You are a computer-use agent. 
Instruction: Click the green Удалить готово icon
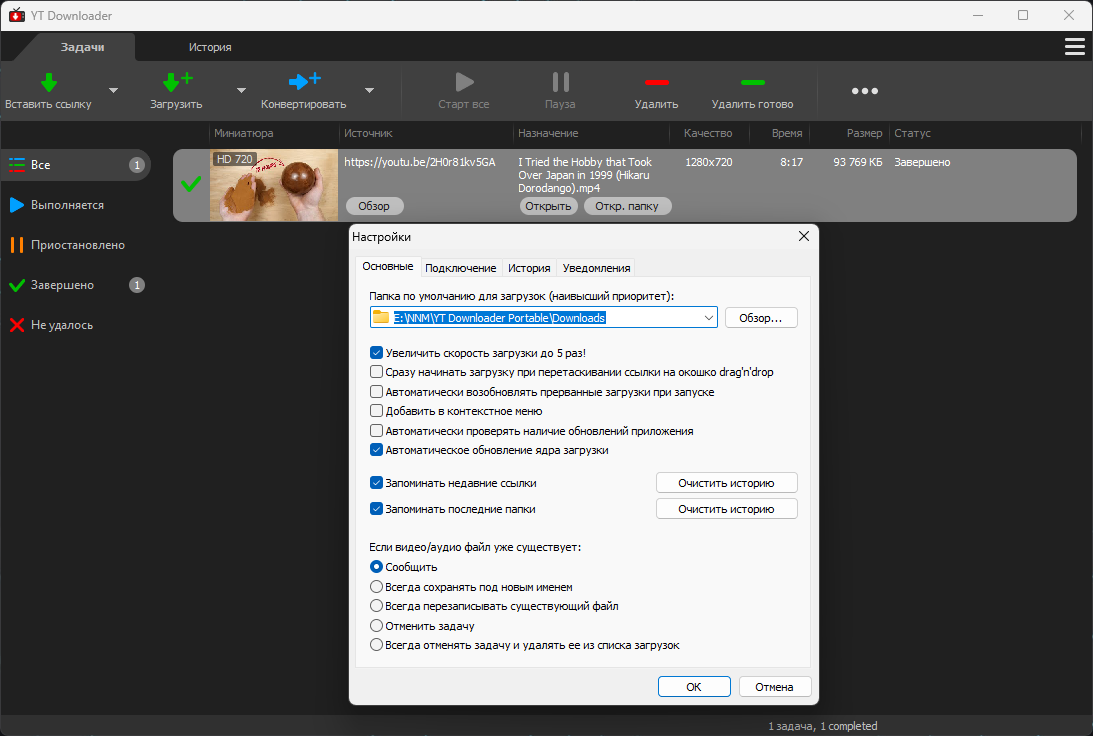[753, 82]
